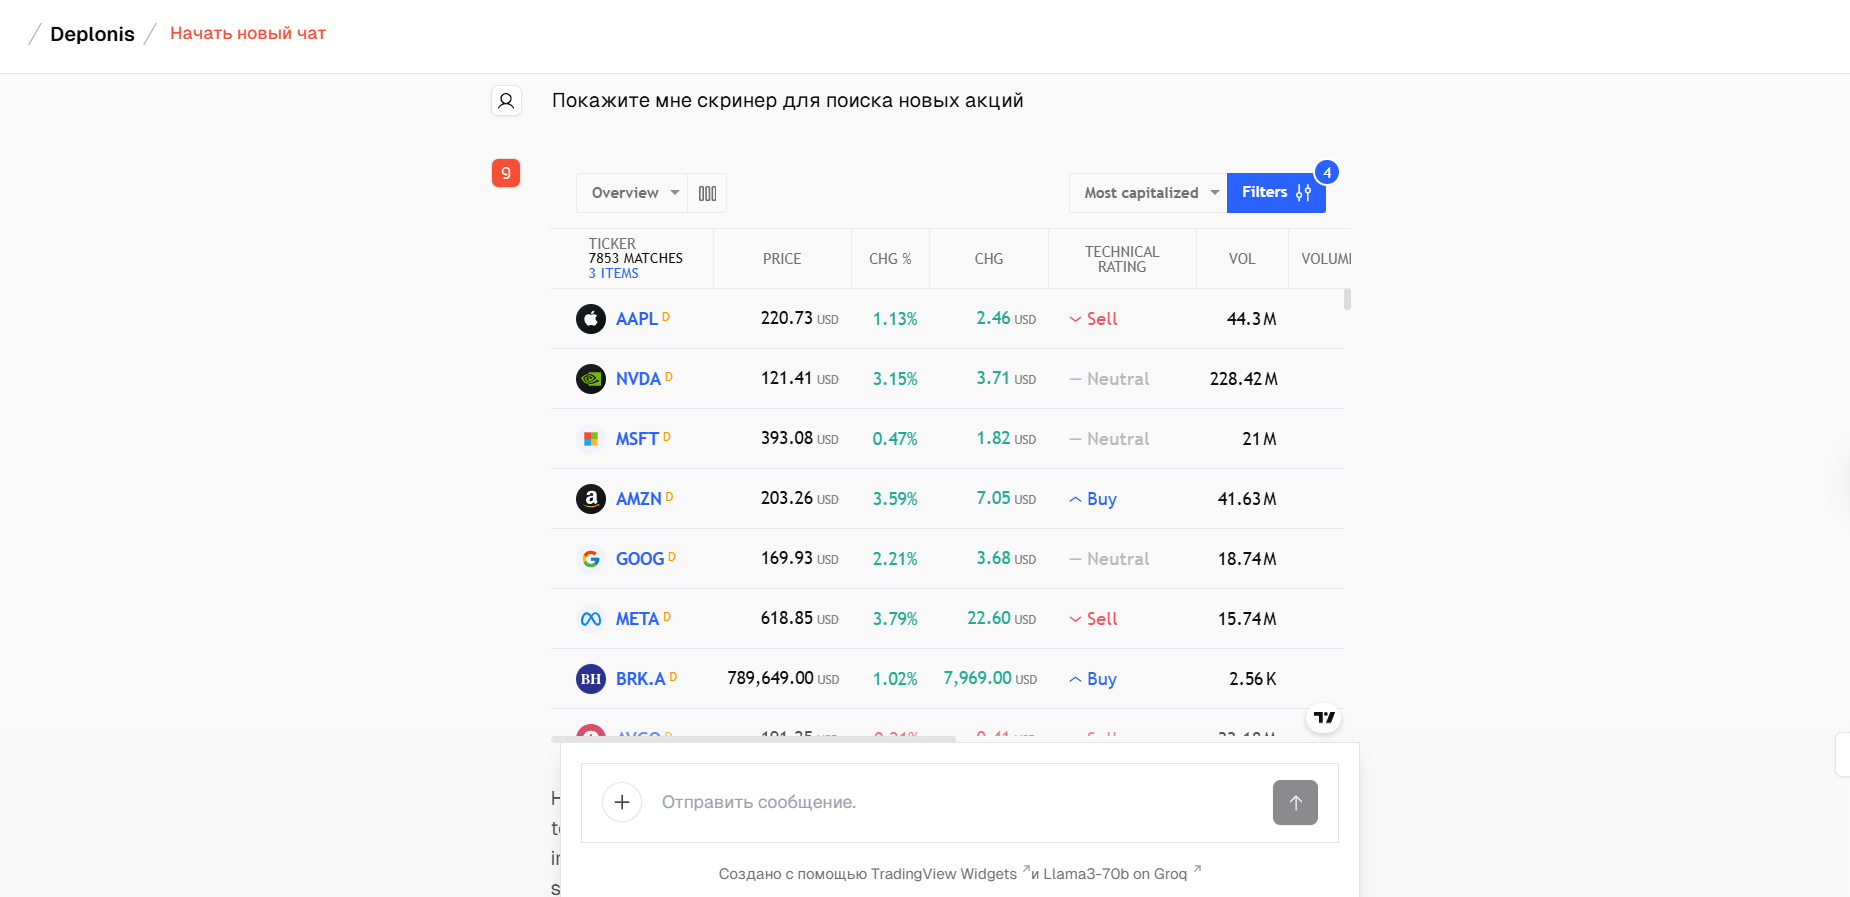1850x897 pixels.
Task: Open the column setup icon
Action: pyautogui.click(x=707, y=193)
